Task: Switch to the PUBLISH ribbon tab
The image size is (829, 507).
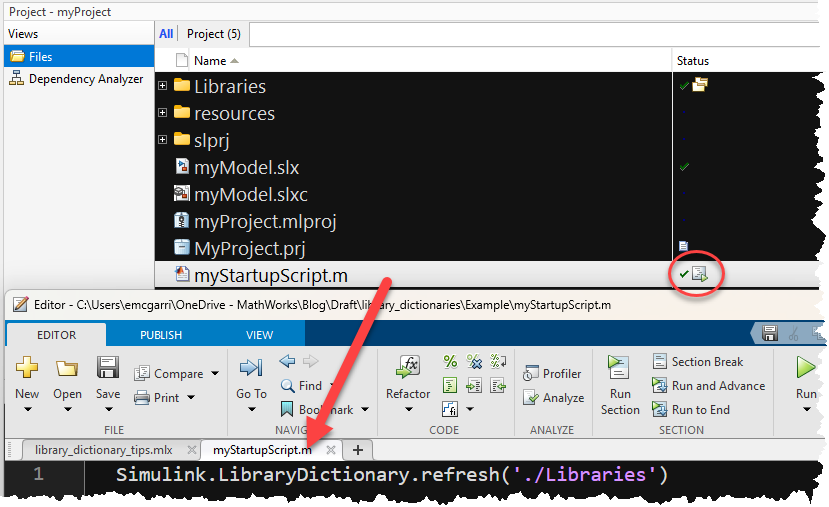Action: (x=161, y=335)
